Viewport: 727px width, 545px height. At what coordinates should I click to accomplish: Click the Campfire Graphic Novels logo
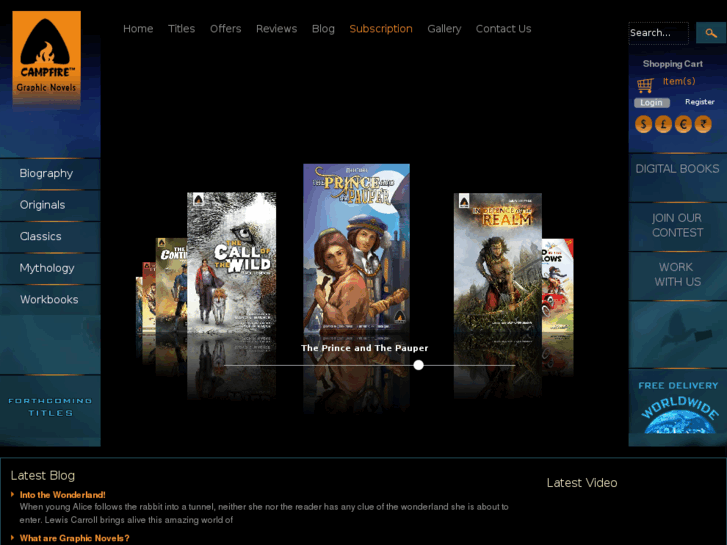(46, 59)
